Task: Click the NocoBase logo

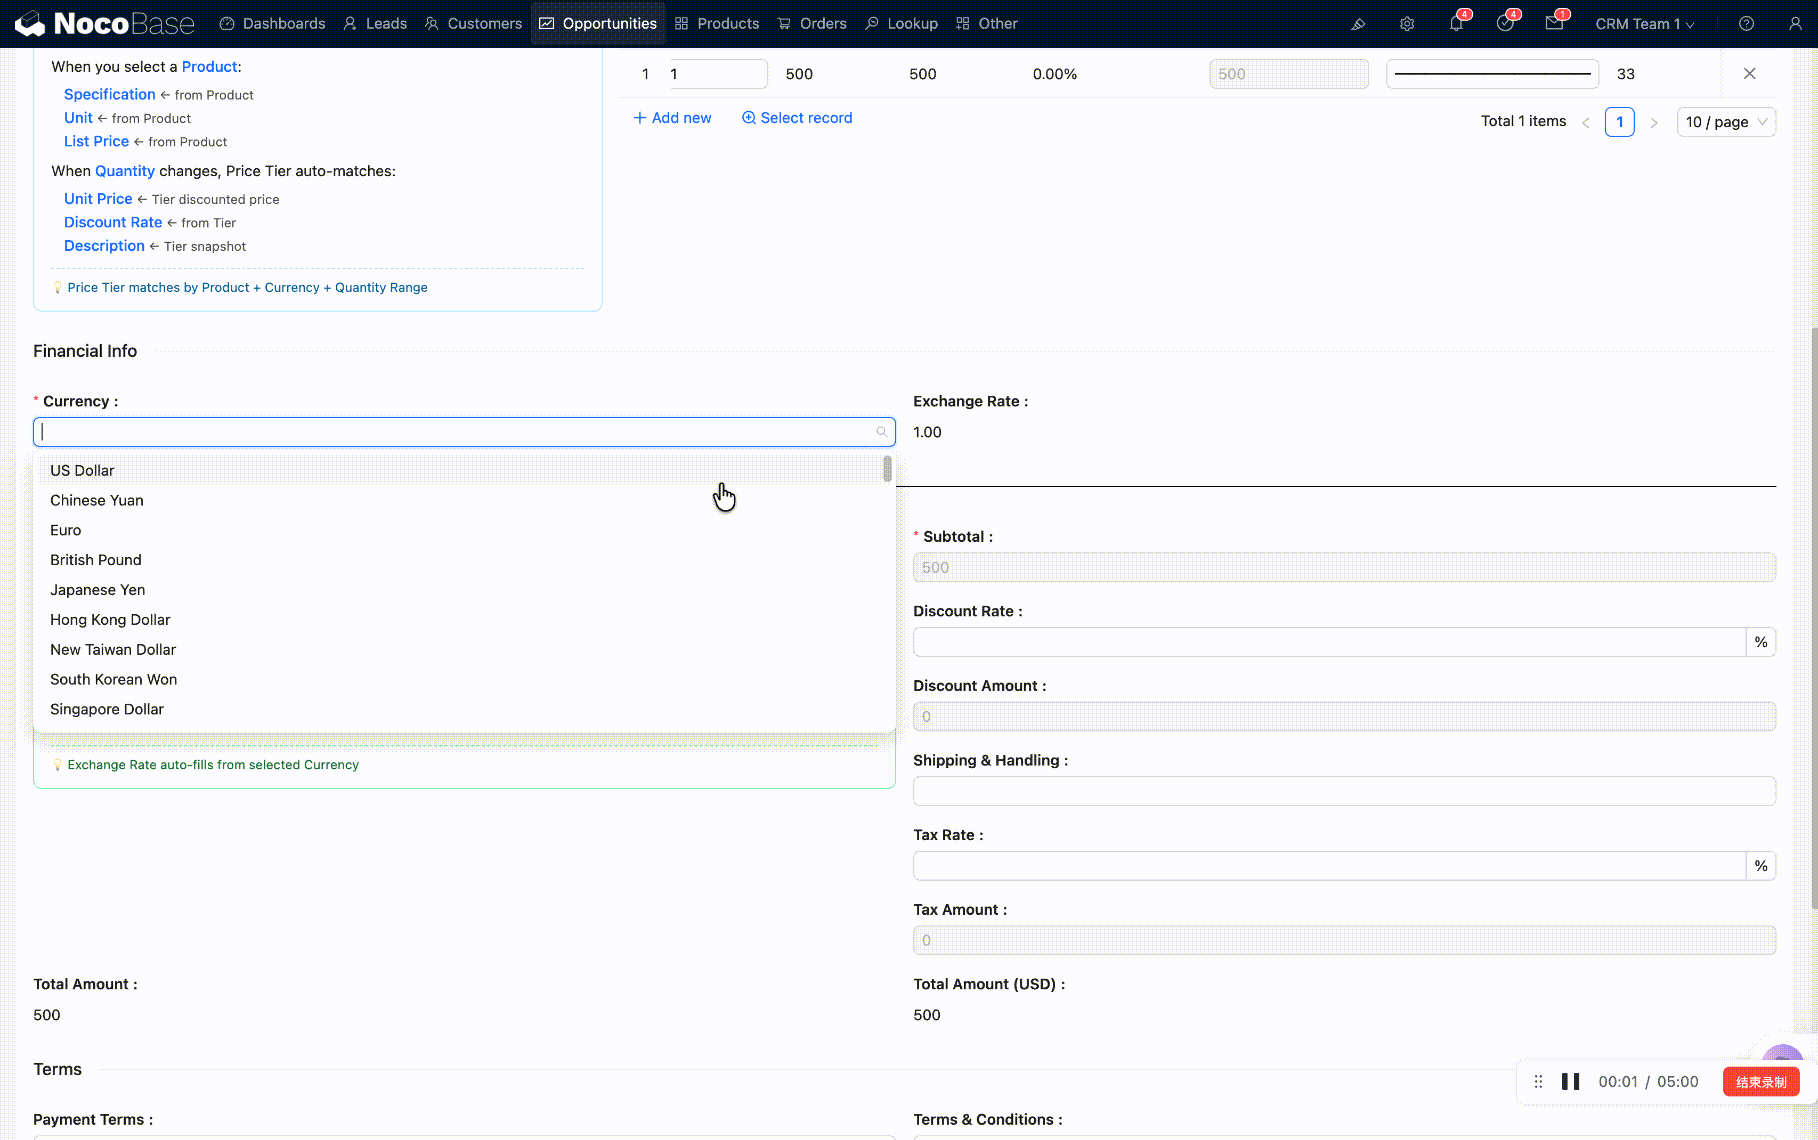Action: tap(104, 23)
